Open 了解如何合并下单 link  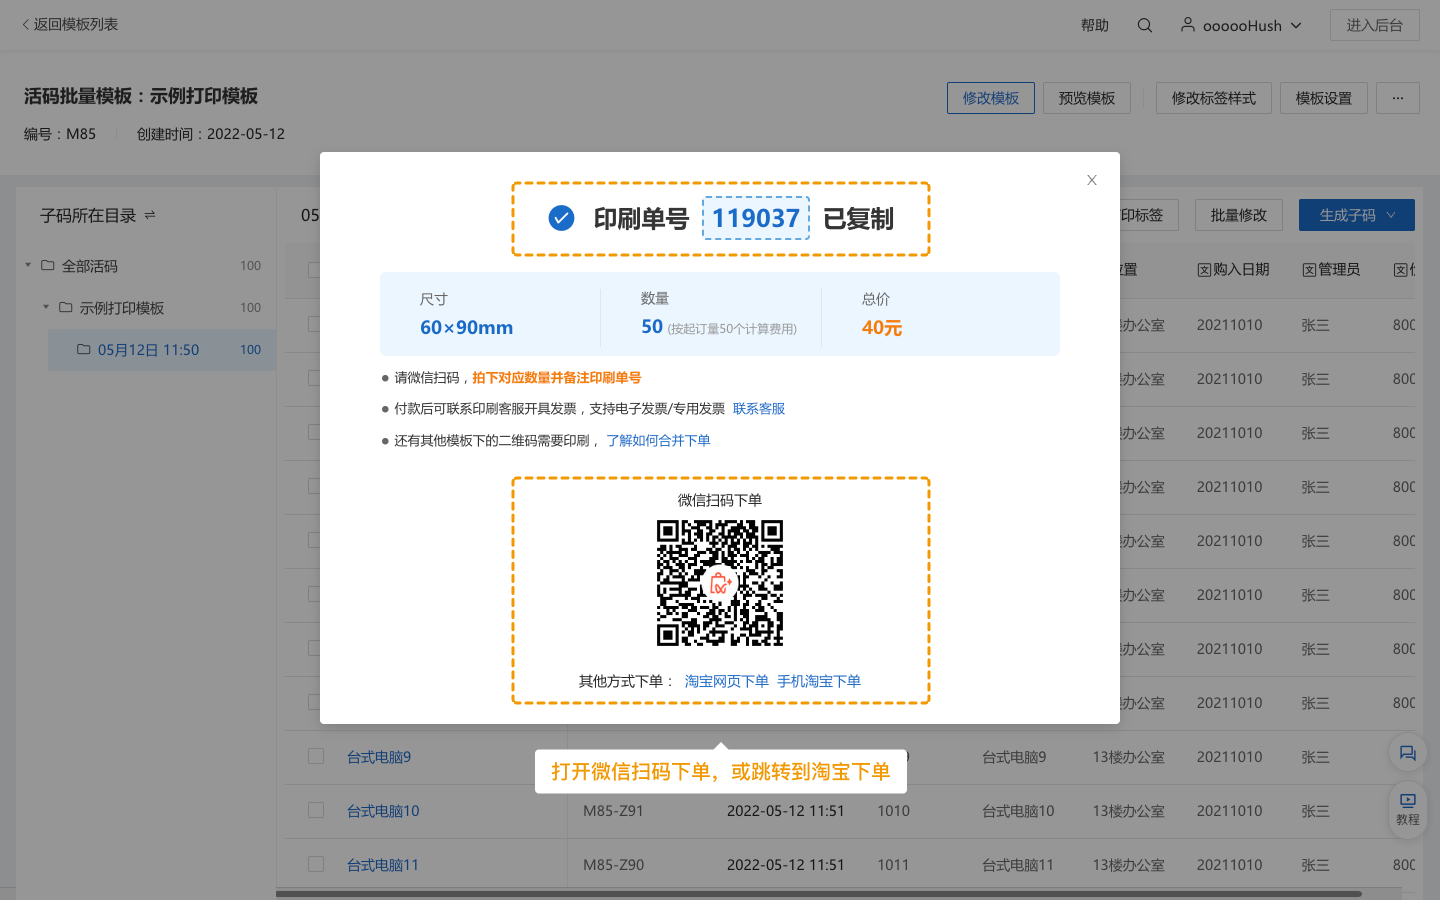pos(658,440)
